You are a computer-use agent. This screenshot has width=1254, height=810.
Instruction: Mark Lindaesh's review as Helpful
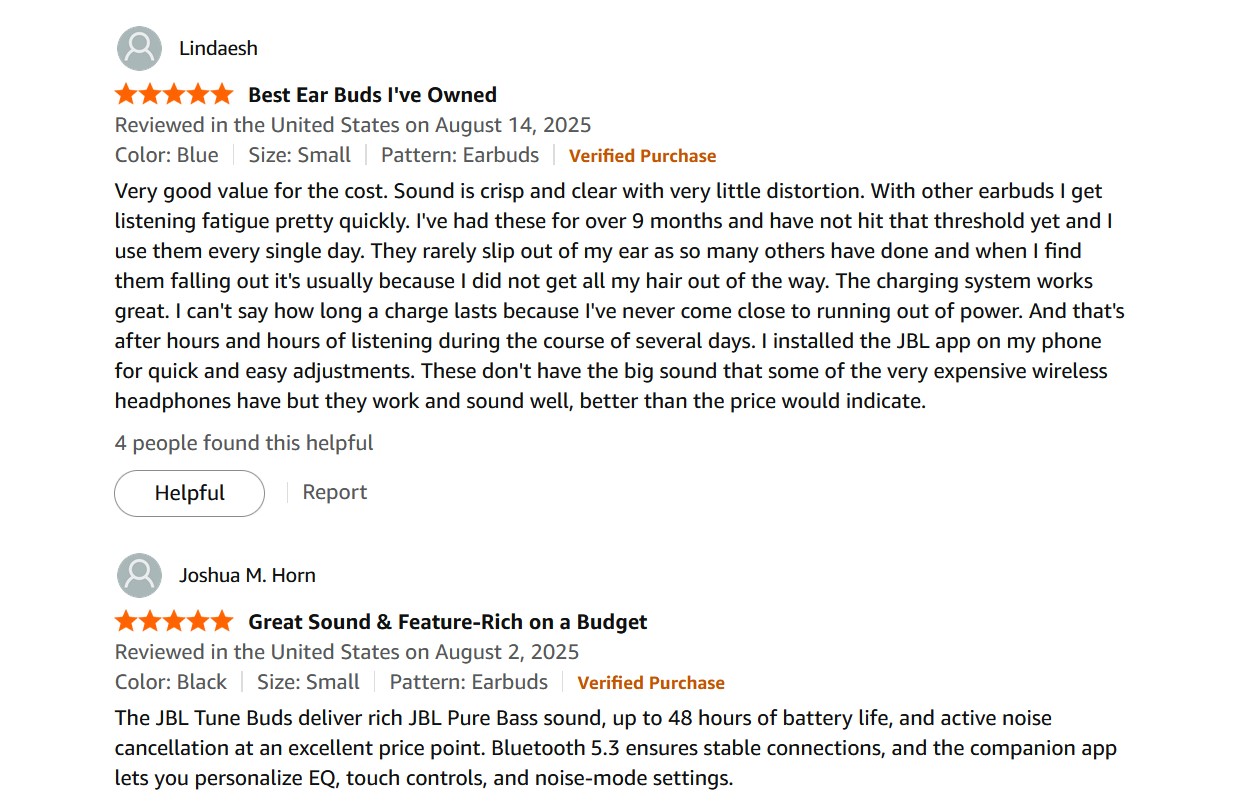[189, 493]
